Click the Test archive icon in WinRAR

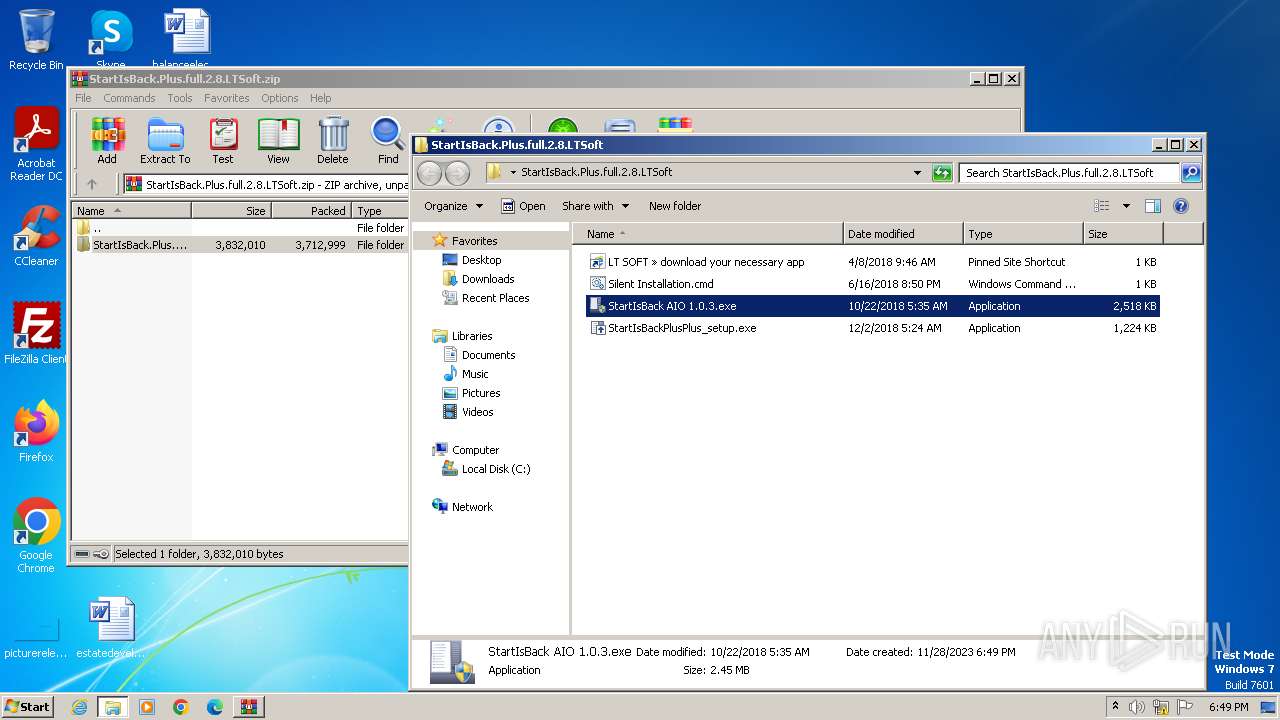pos(223,140)
